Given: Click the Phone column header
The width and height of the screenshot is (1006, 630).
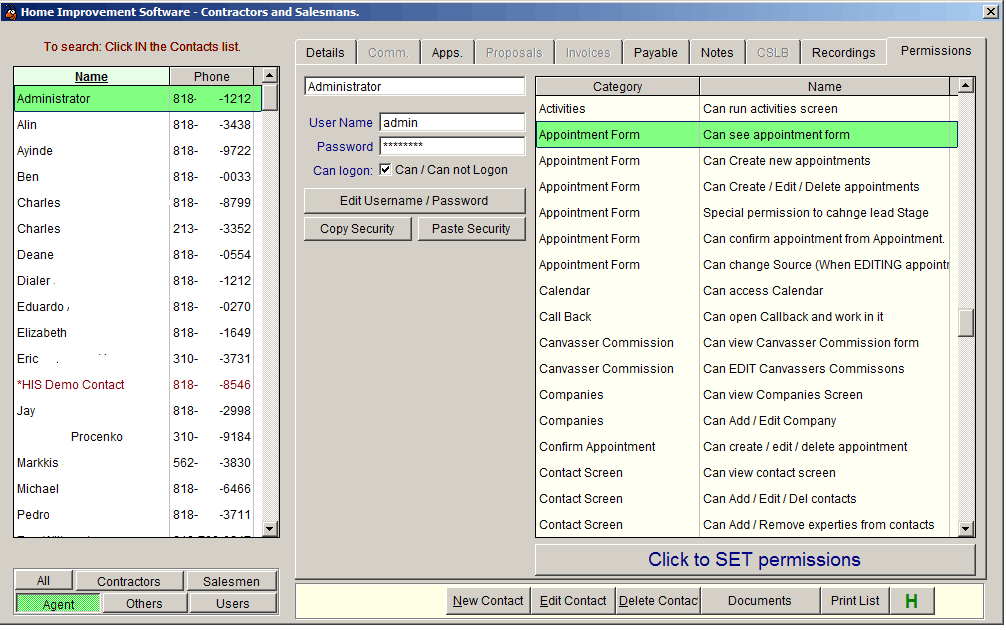Looking at the screenshot, I should coord(212,76).
